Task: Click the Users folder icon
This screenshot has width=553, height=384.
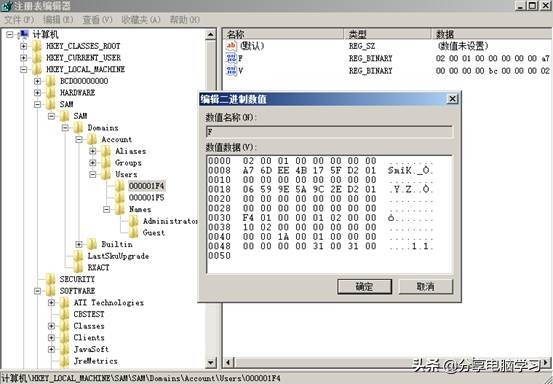Action: [x=106, y=174]
